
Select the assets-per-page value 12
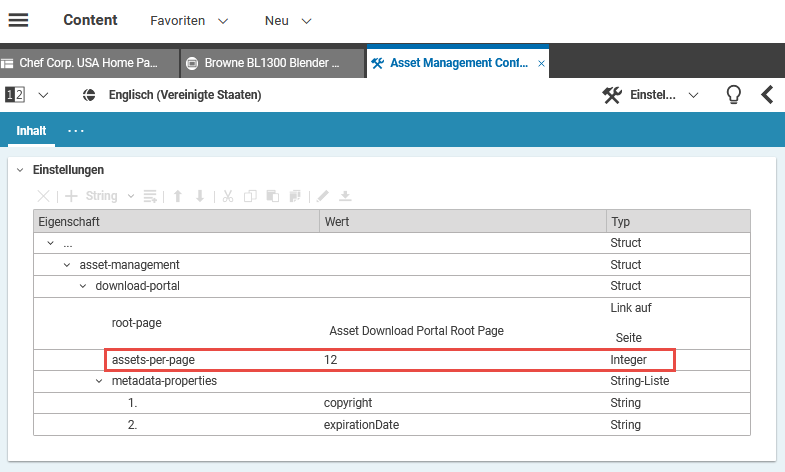(330, 359)
